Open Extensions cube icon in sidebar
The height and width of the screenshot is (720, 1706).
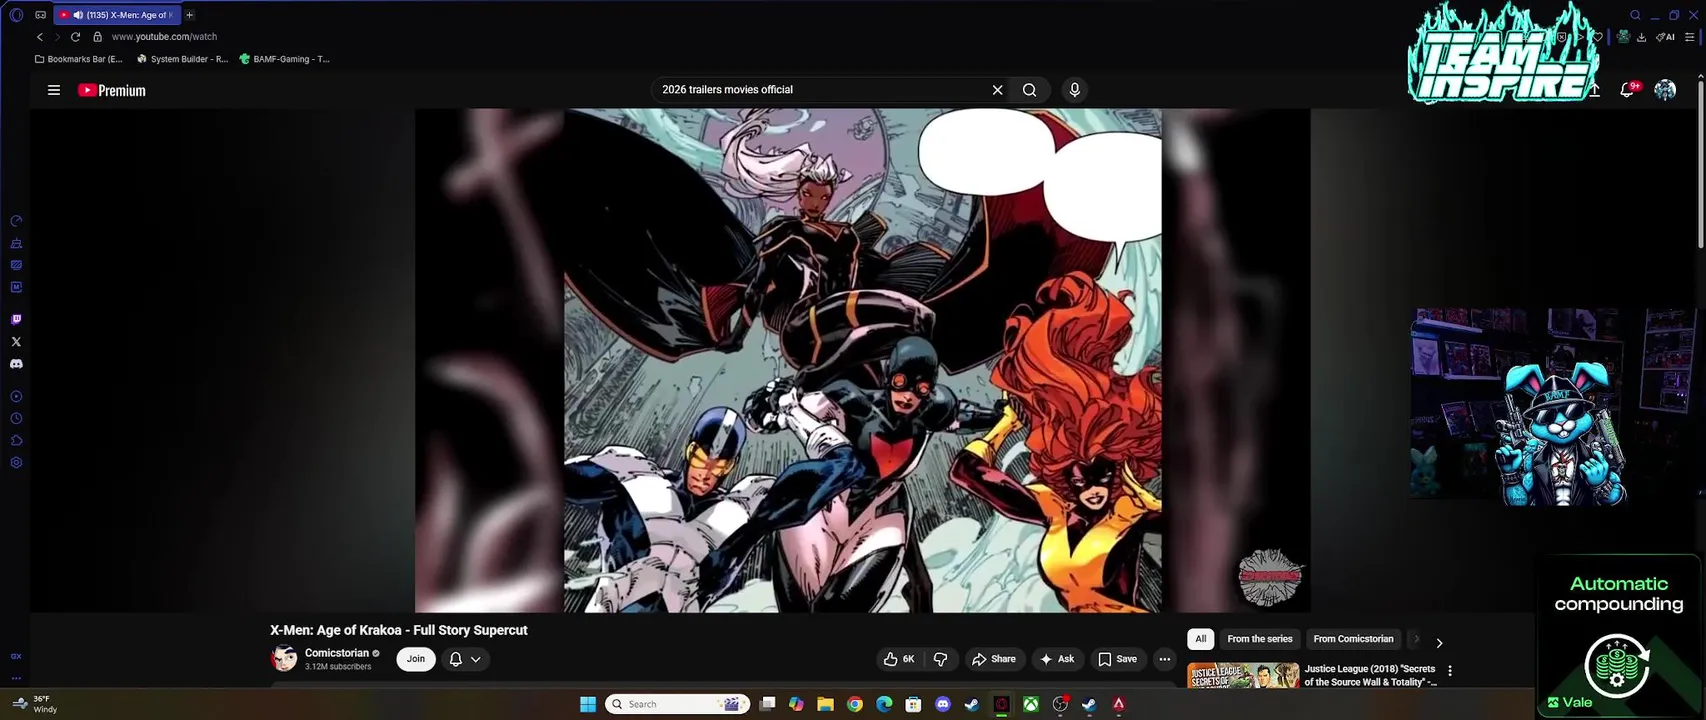tap(16, 441)
